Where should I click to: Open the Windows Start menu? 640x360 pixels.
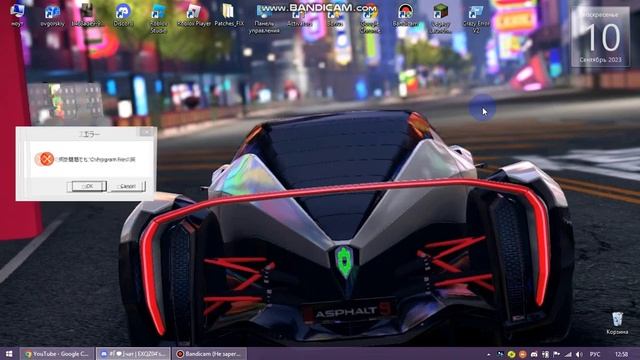9,354
